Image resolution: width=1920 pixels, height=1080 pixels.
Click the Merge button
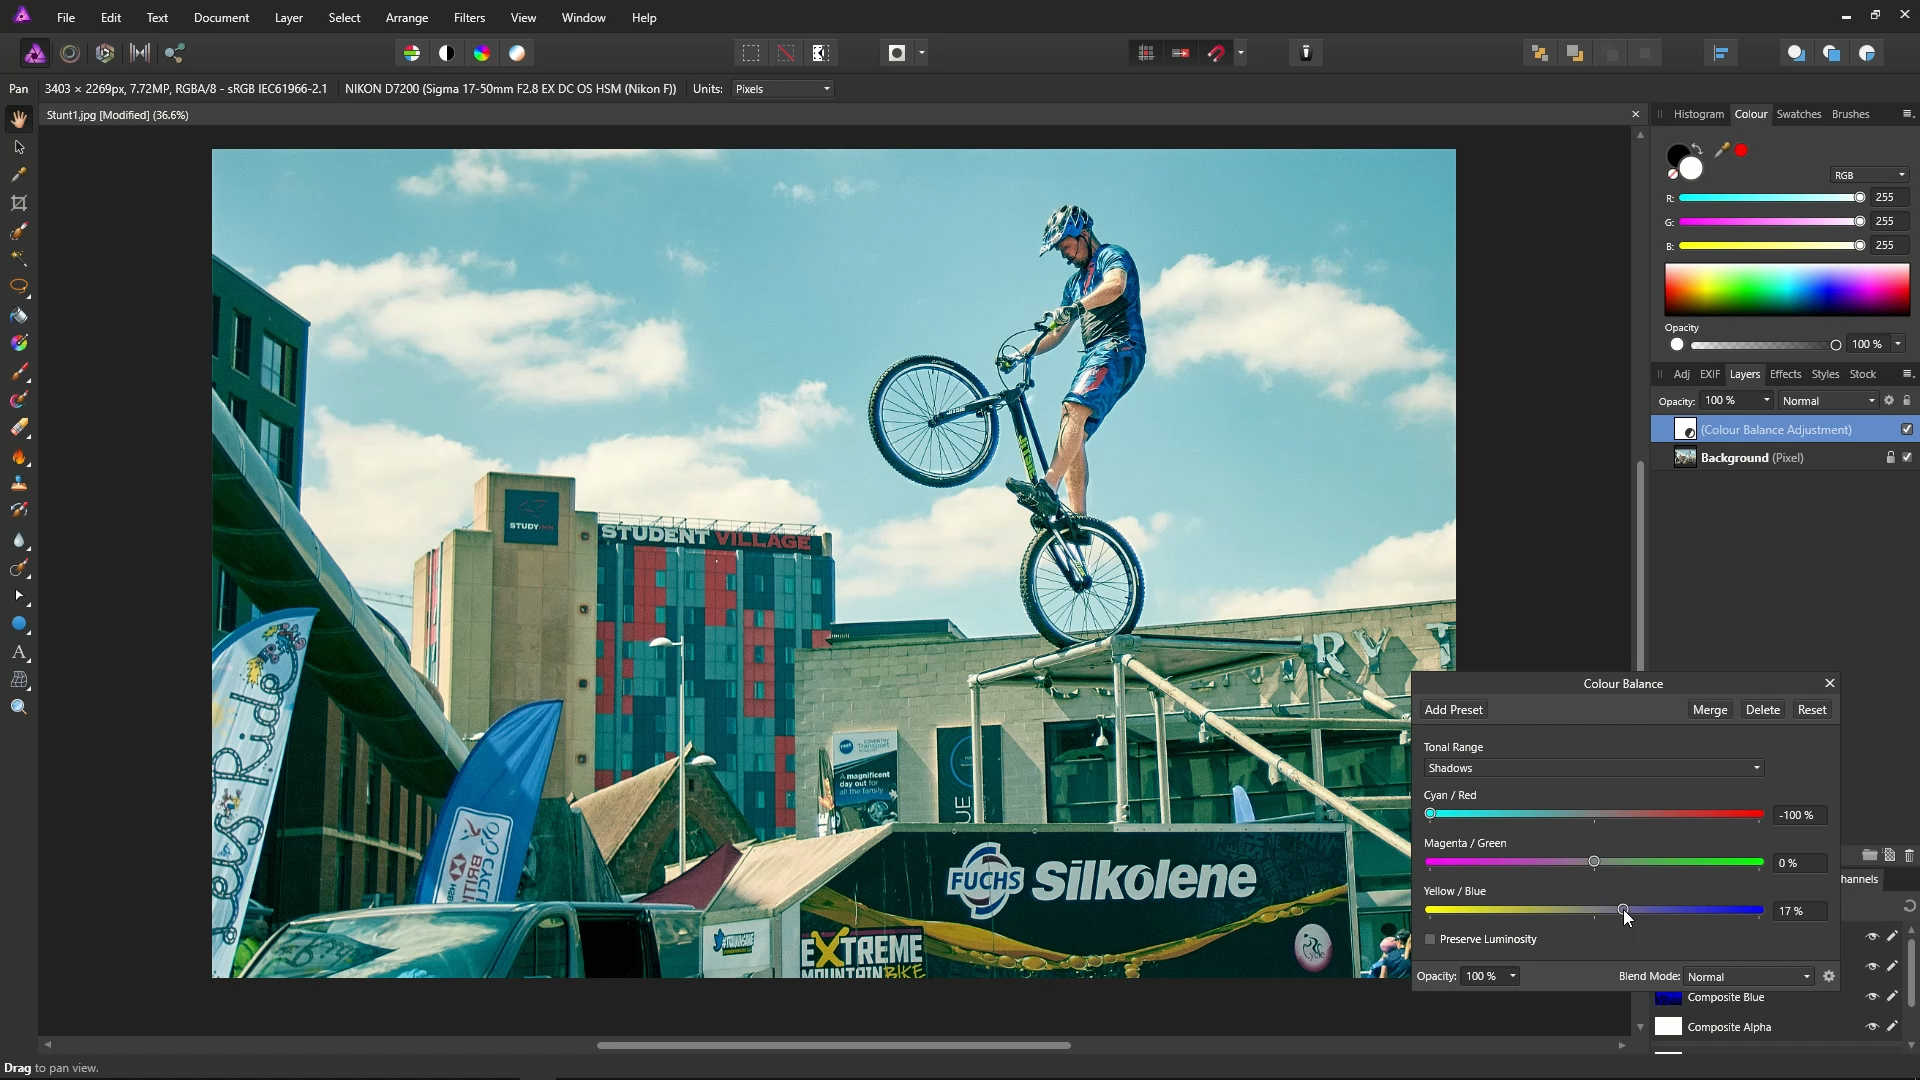tap(1709, 710)
